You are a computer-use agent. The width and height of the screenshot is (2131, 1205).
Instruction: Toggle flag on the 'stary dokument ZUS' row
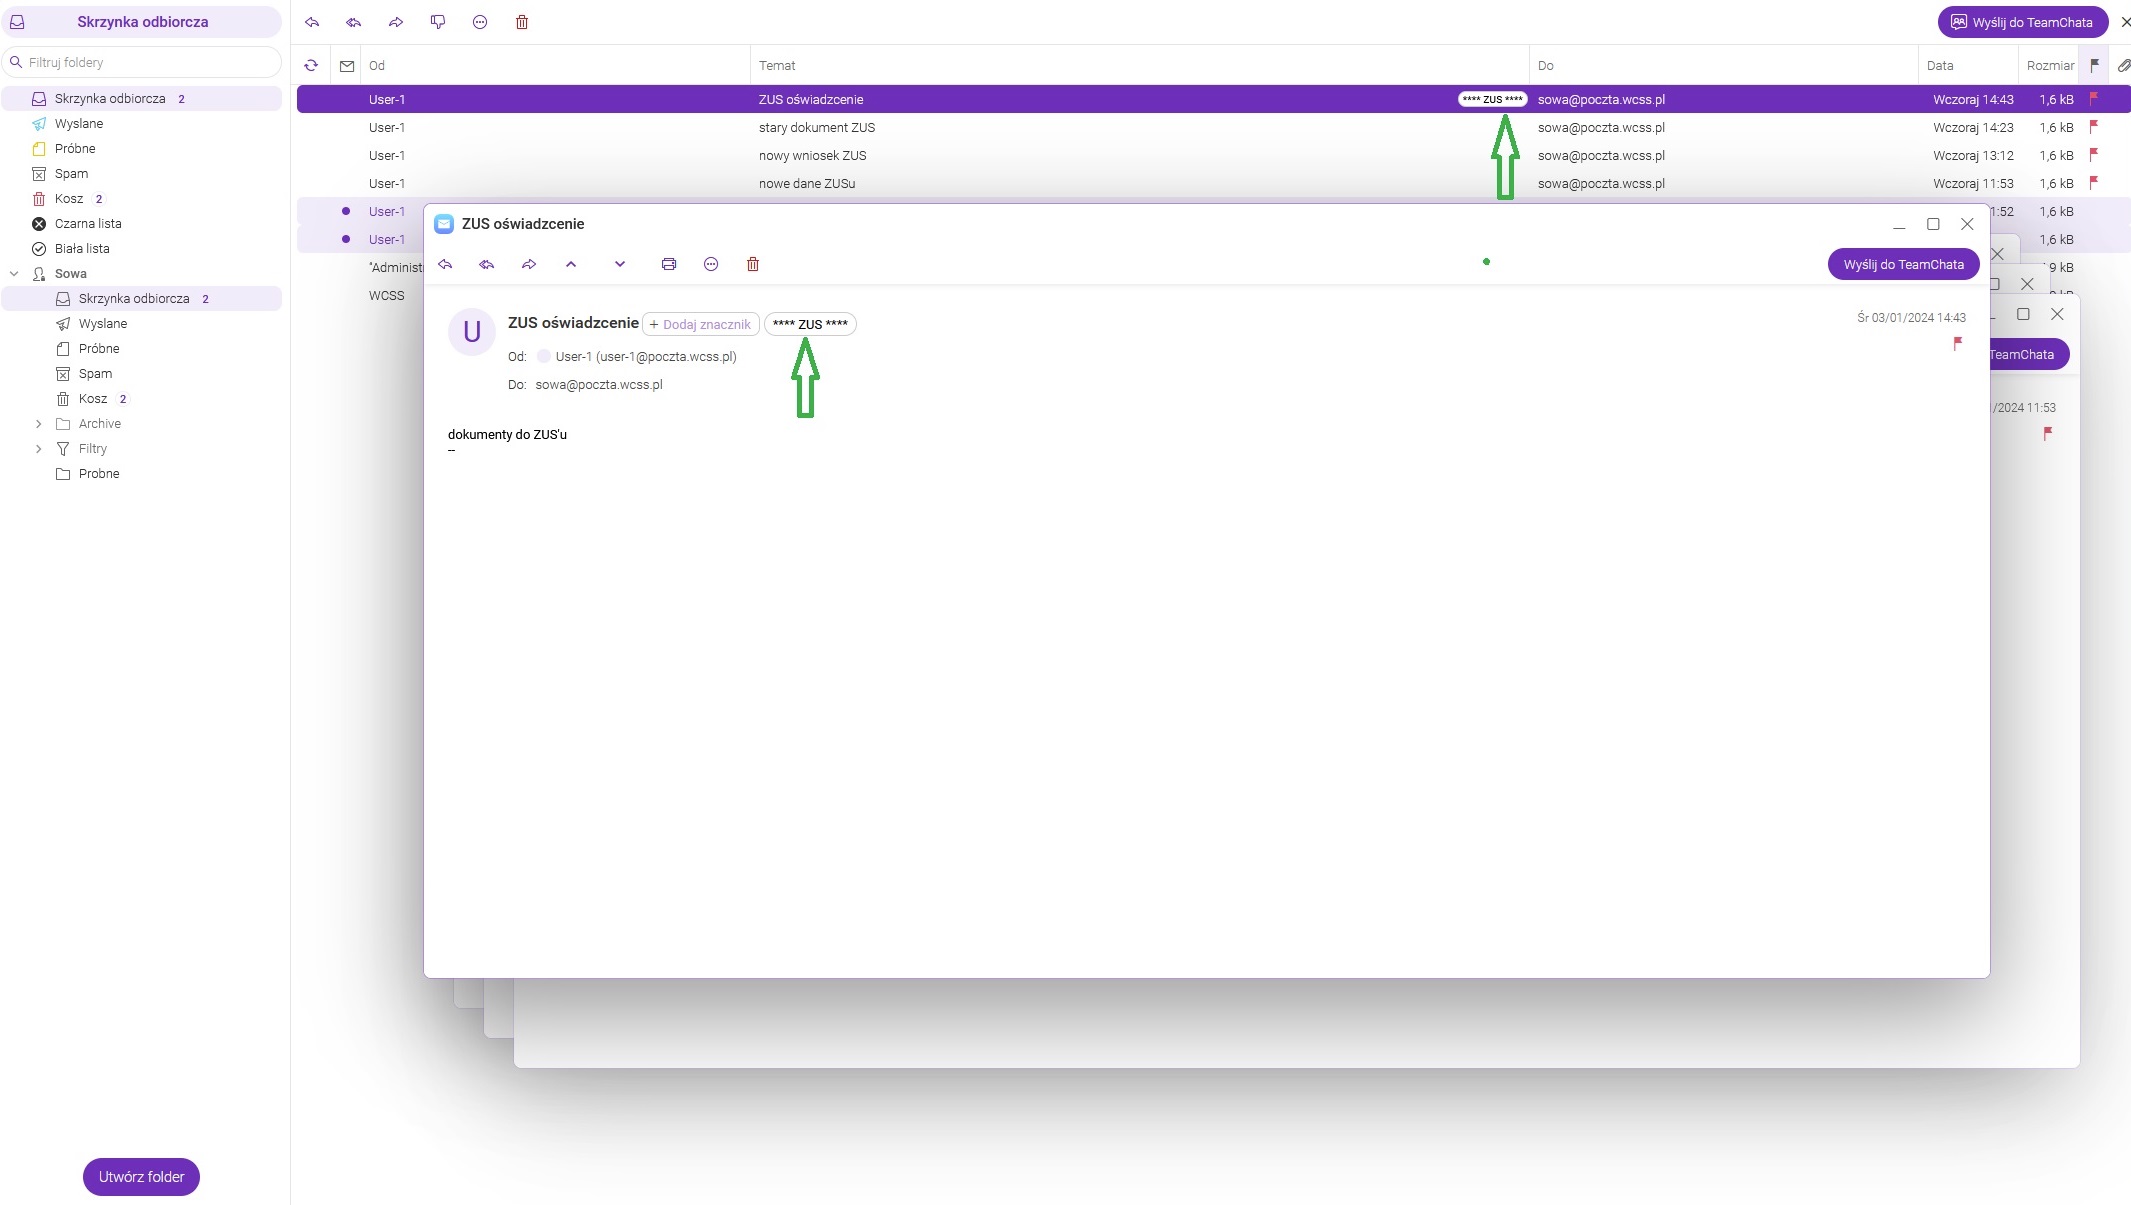coord(2092,127)
